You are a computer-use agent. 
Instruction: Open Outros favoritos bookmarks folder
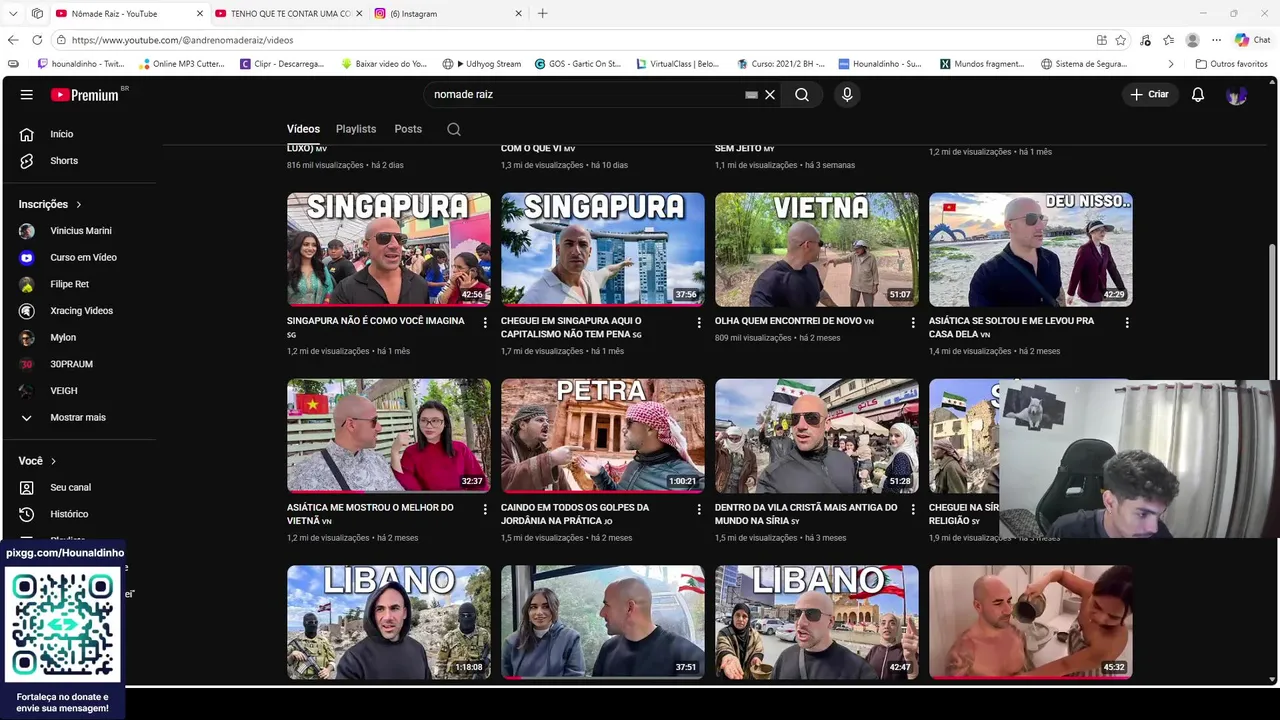[1231, 64]
